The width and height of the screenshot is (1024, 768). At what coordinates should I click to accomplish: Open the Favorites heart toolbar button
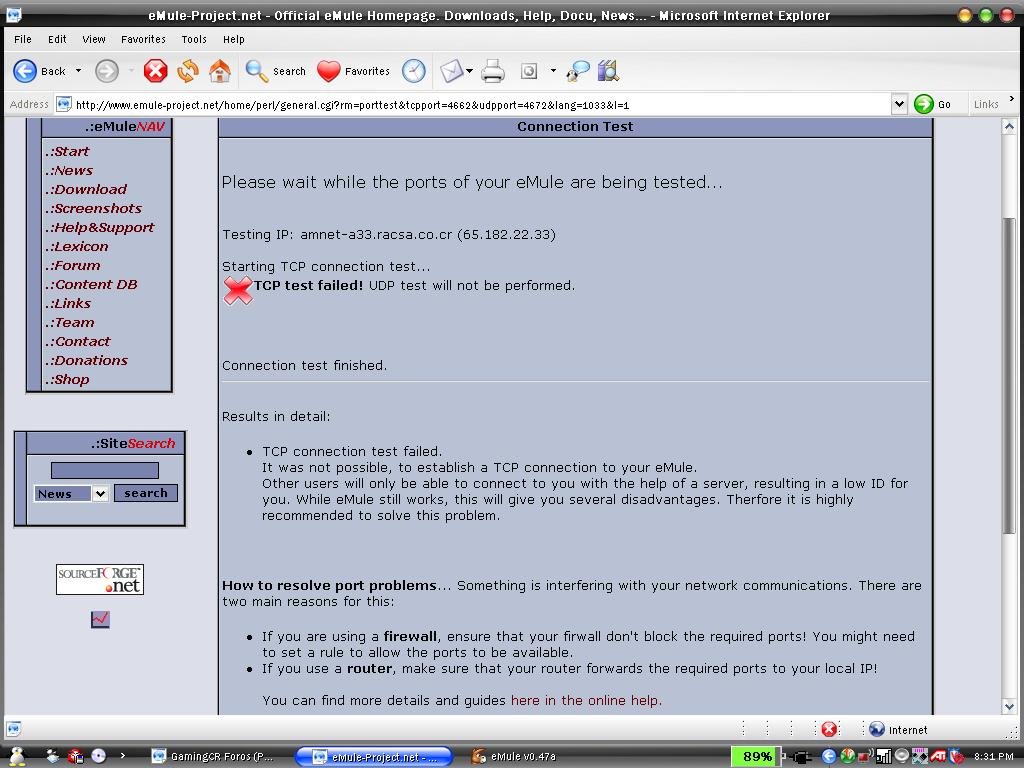353,71
